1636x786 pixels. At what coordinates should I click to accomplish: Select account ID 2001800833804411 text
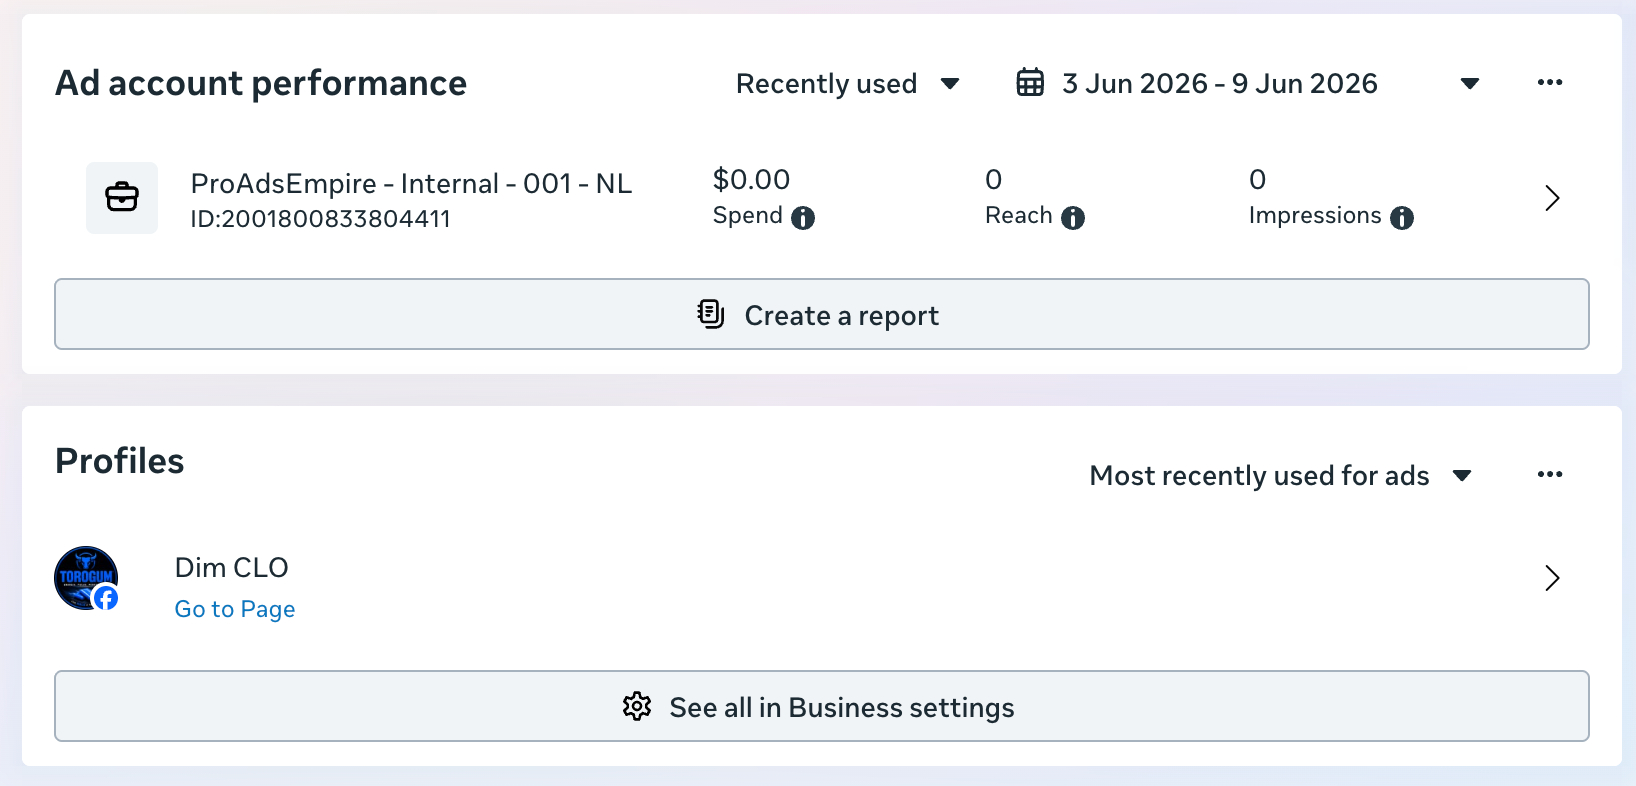pyautogui.click(x=320, y=219)
